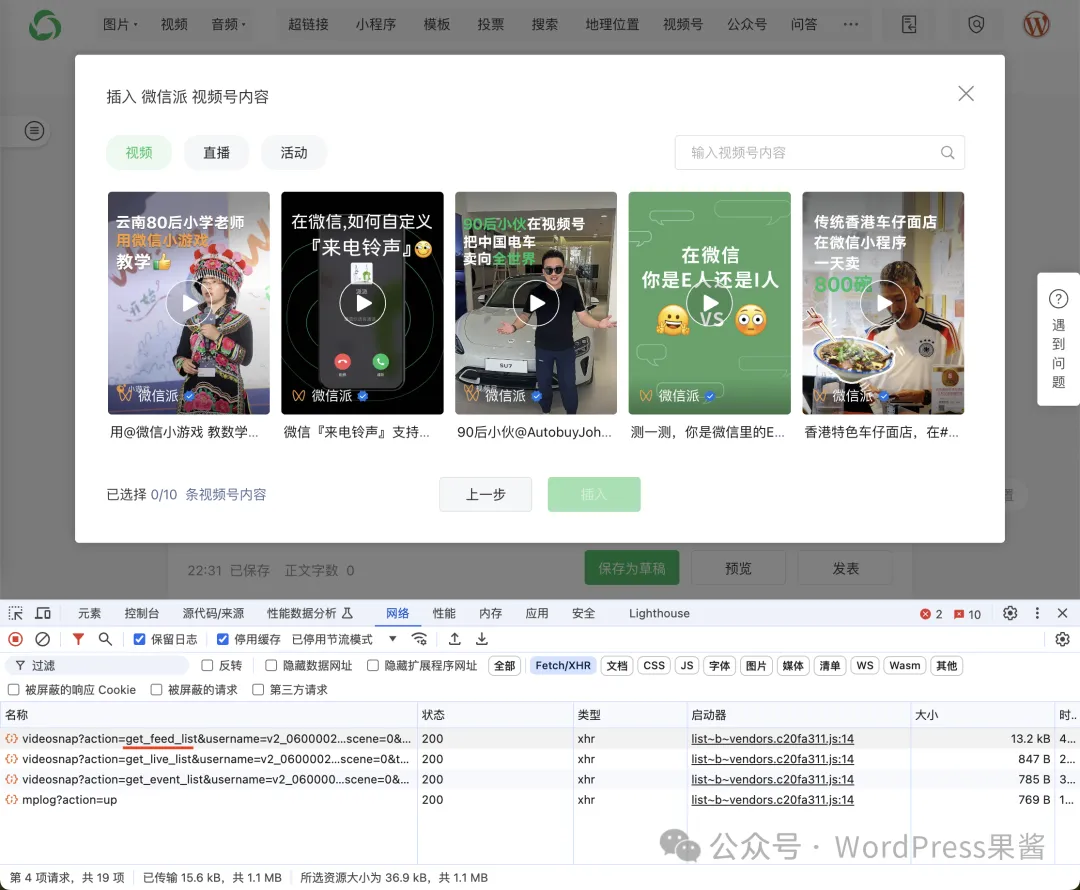Viewport: 1080px width, 890px height.
Task: Toggle the red filter funnel icon
Action: 78,639
